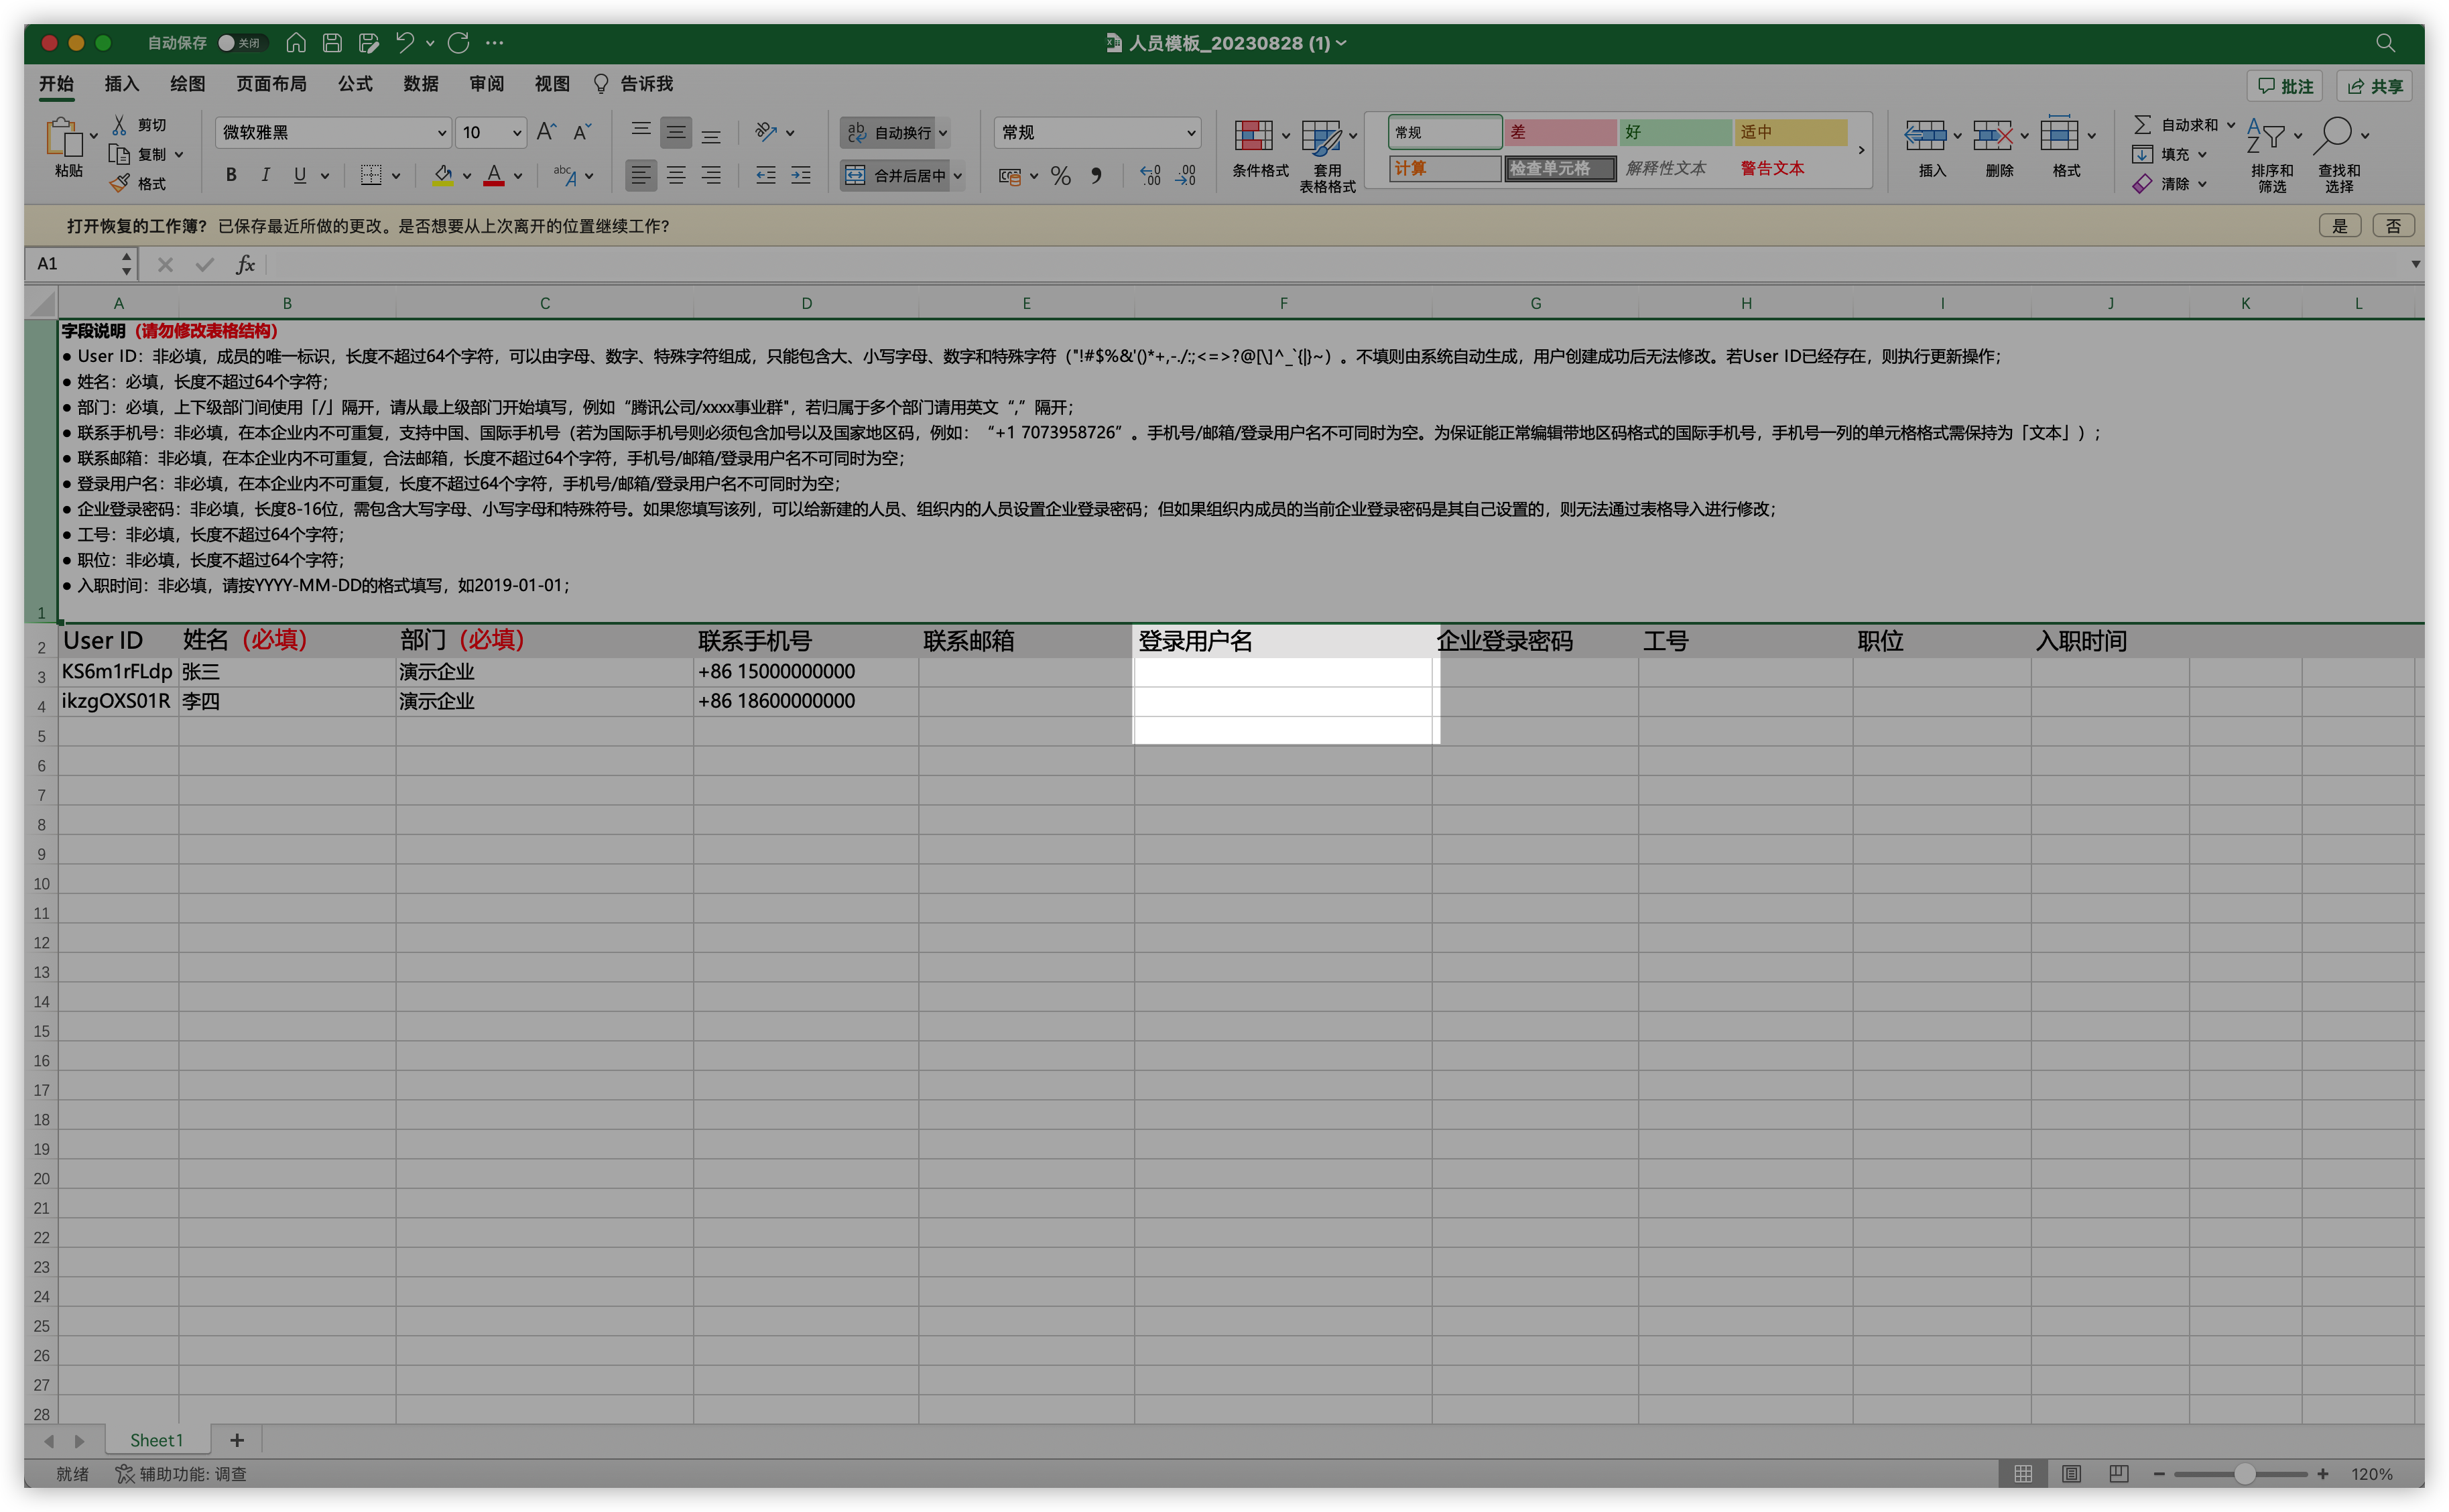Apply comma style number format
Viewport: 2449px width, 1512px height.
(x=1097, y=176)
